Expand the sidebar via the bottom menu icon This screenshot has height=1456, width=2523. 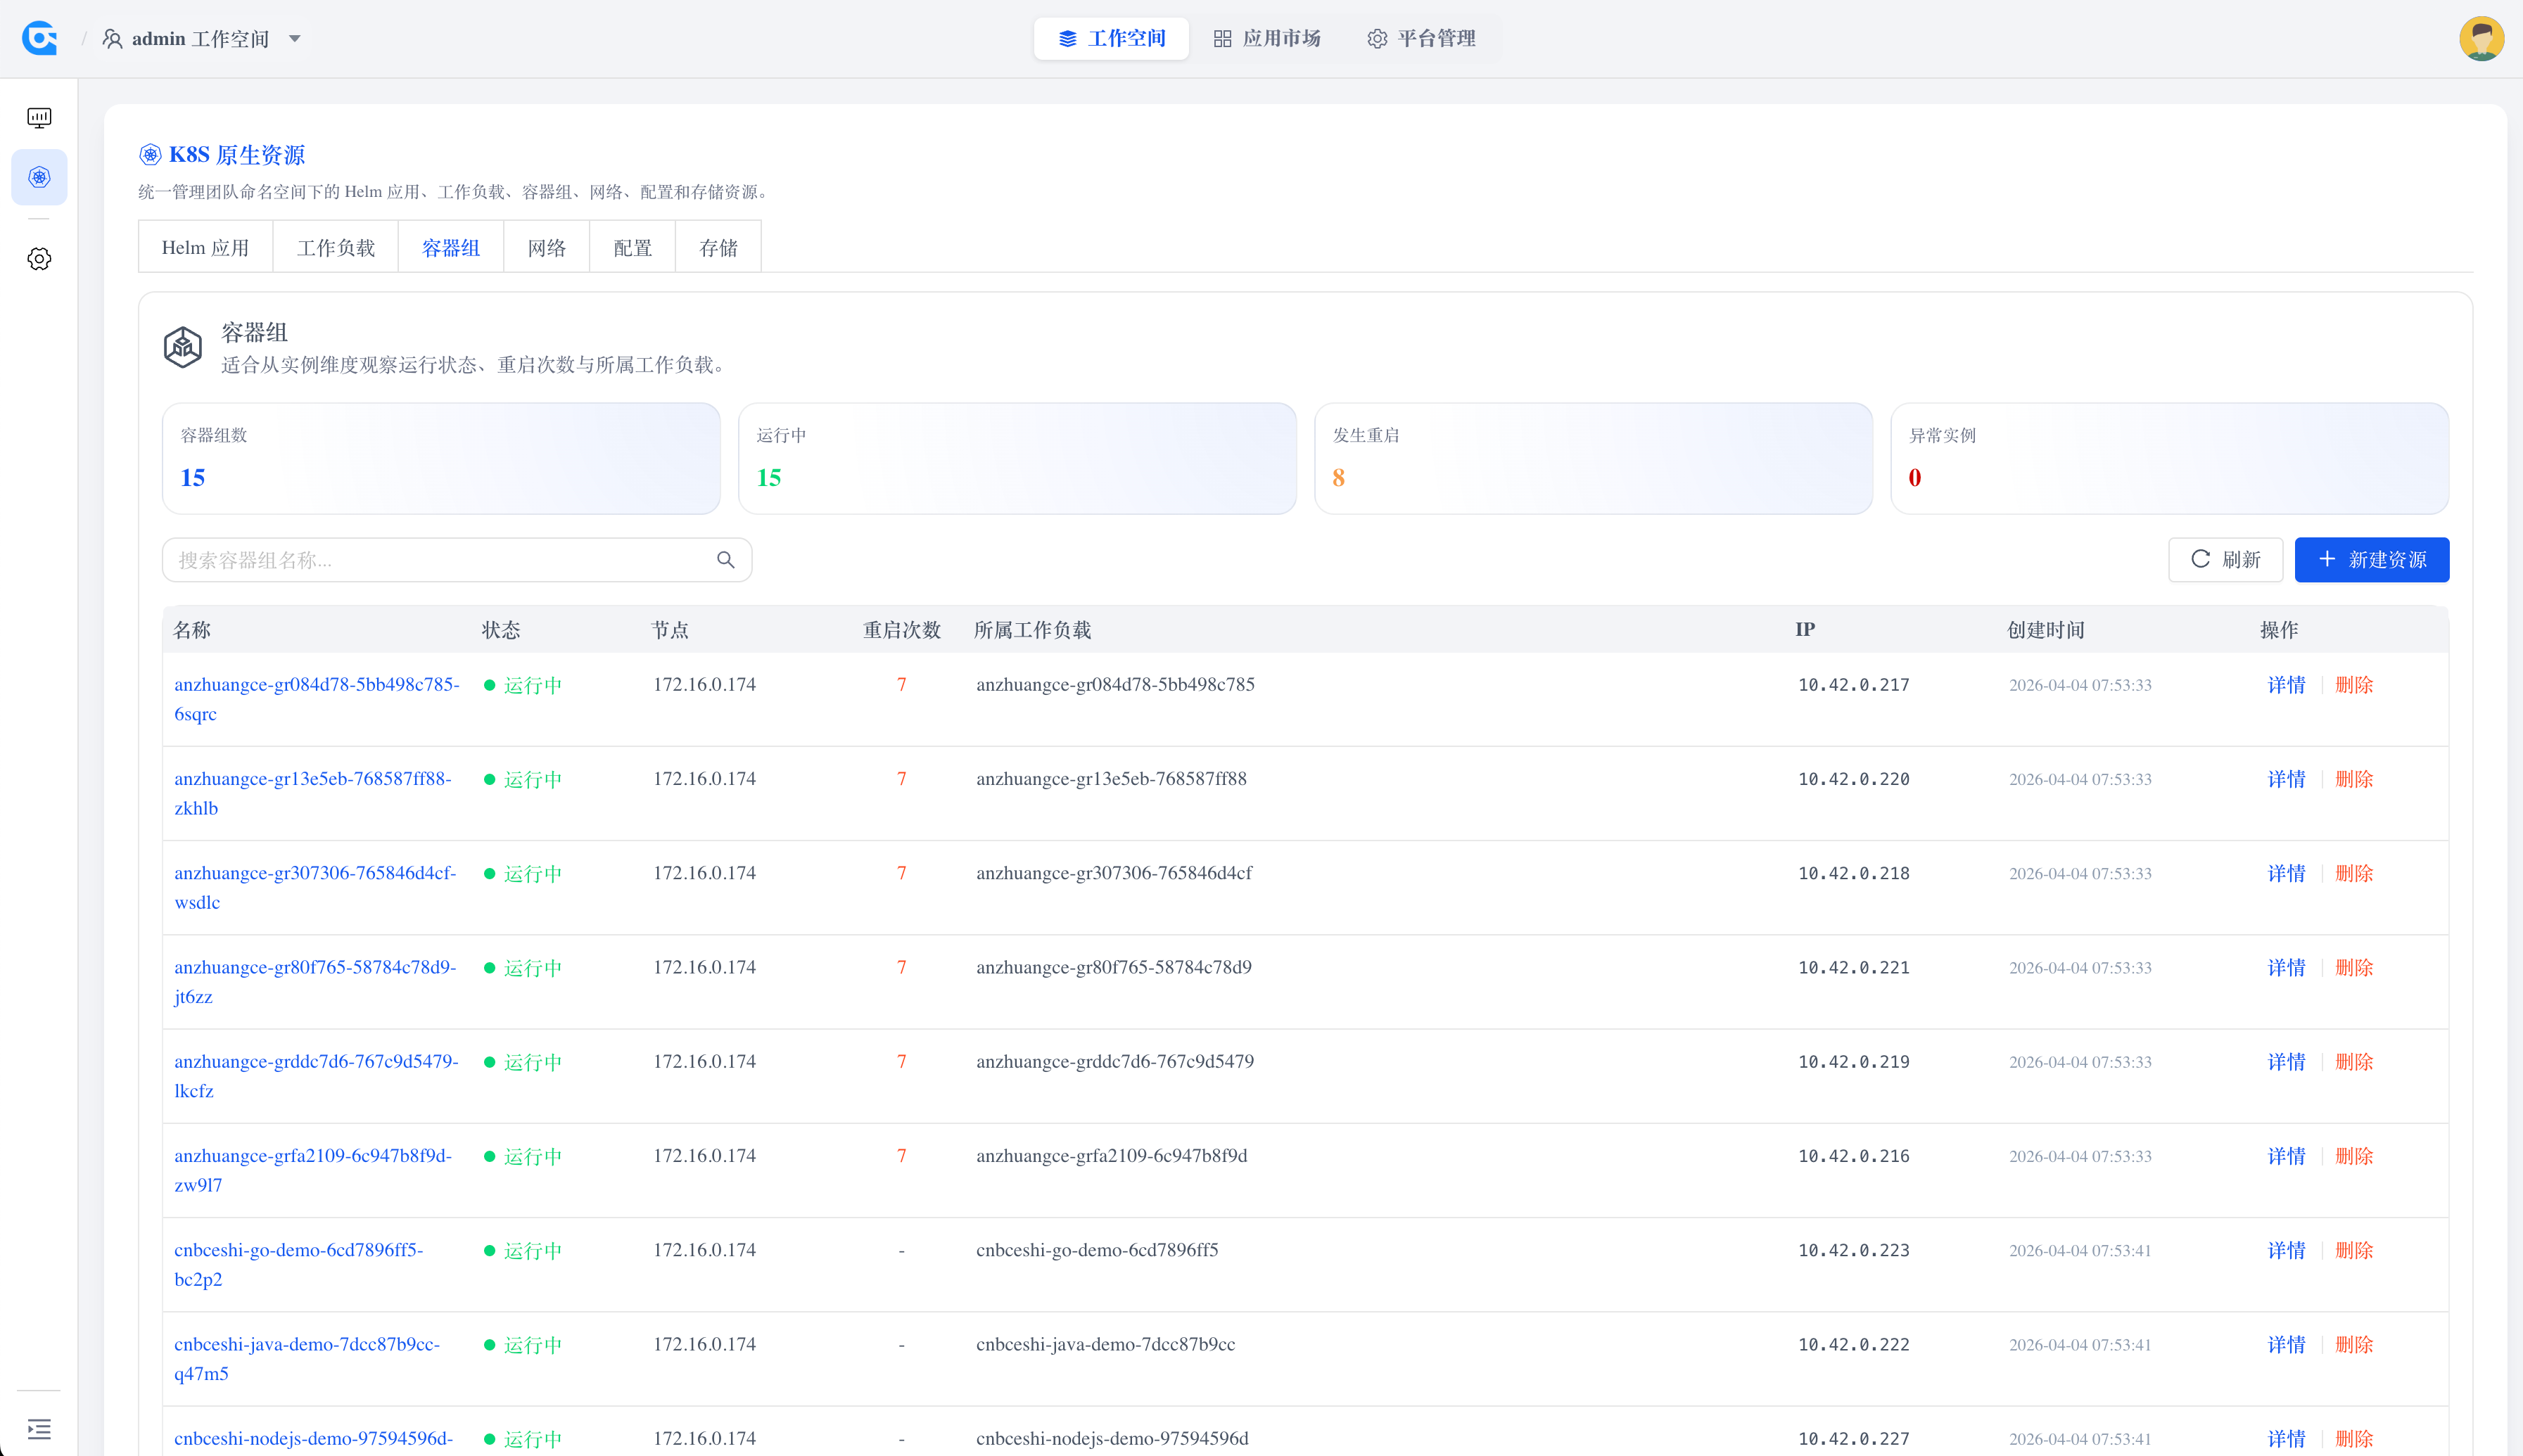(39, 1428)
